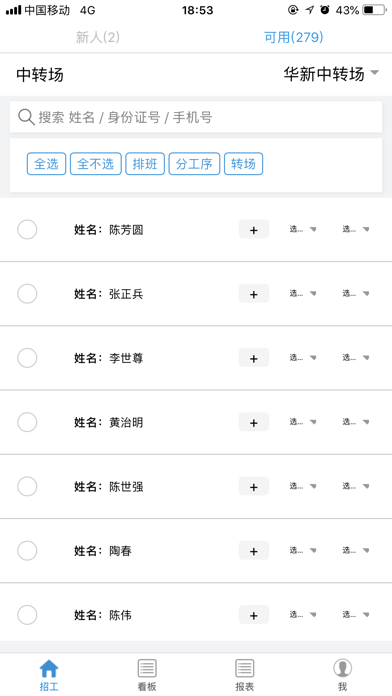
Task: Click the 转场 button
Action: coord(243,164)
